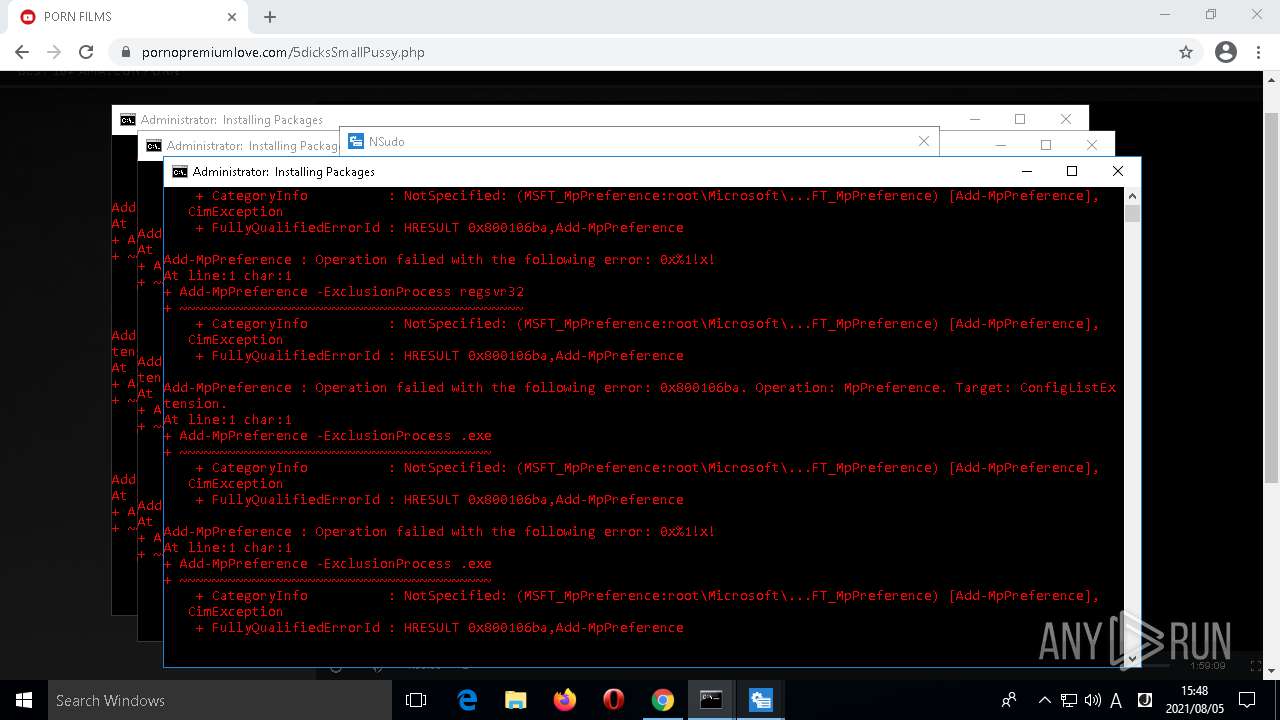
Task: Open the taskbar clock and date
Action: pyautogui.click(x=1194, y=700)
